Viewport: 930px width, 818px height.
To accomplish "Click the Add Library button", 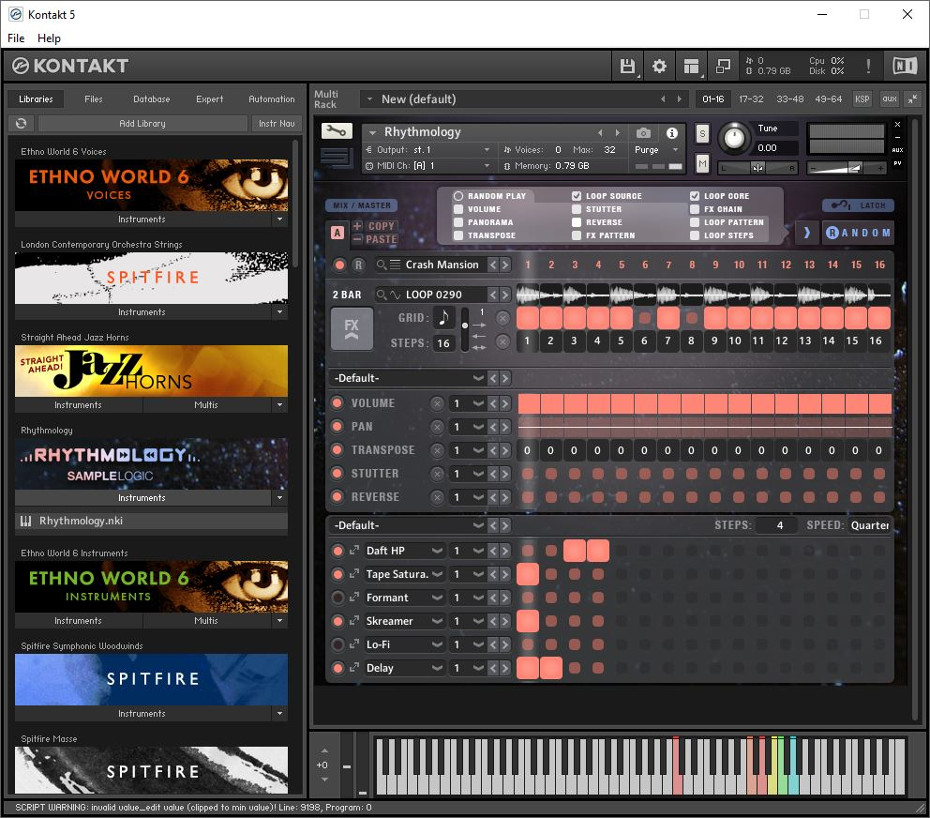I will [142, 123].
